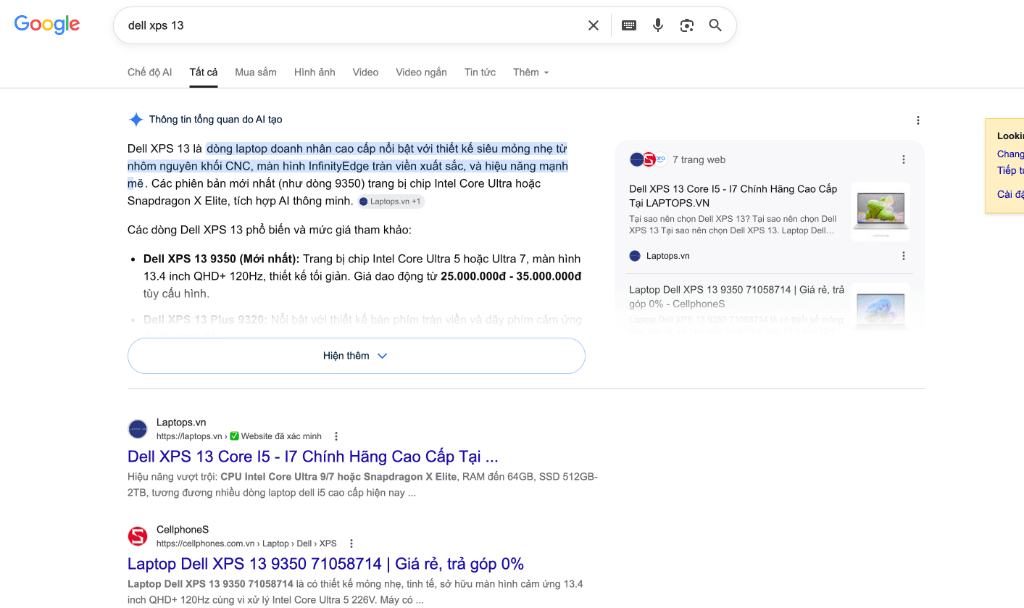Click the AI overview sparkle icon

[136, 120]
